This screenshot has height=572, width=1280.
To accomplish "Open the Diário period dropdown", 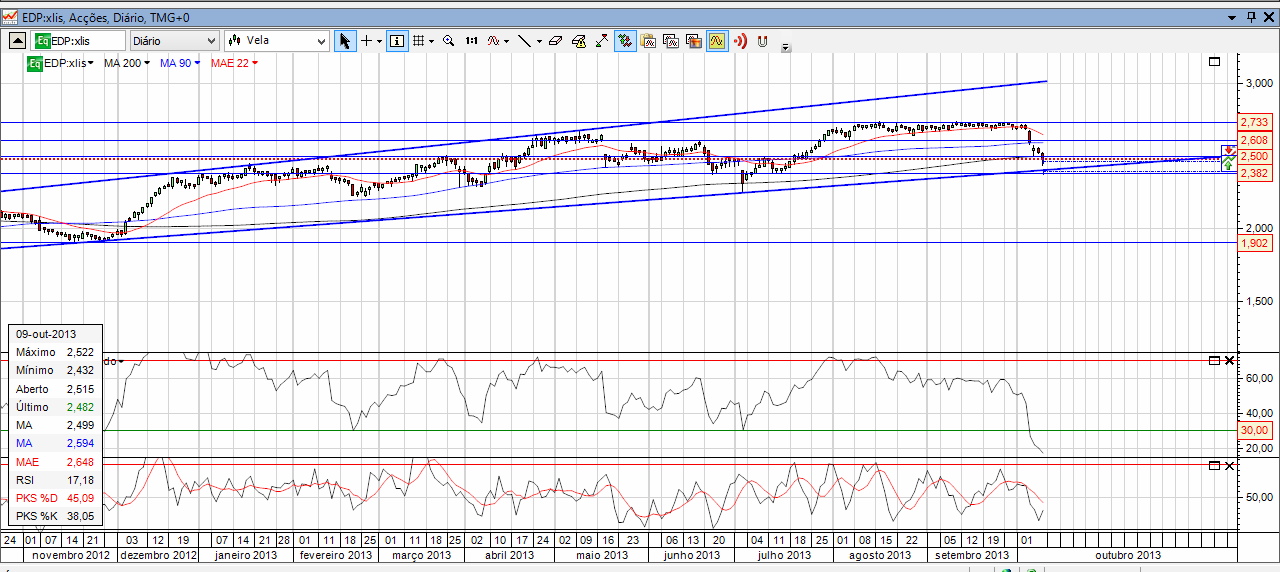I will click(174, 41).
